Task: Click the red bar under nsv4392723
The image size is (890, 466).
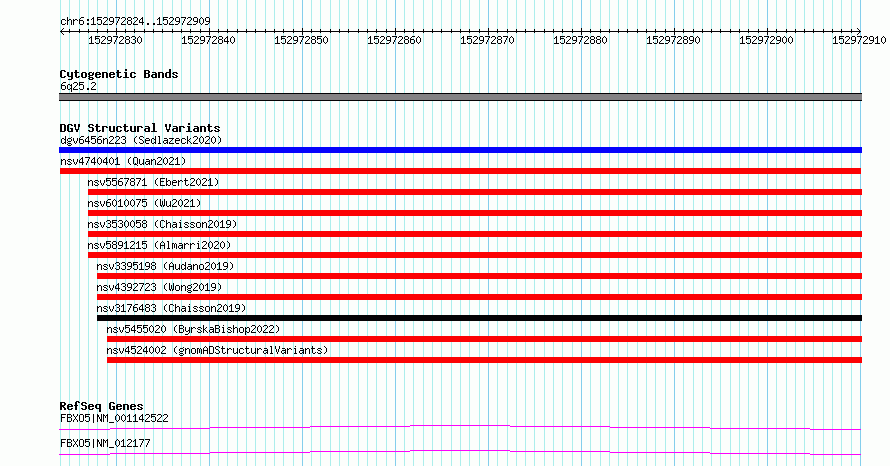Action: [x=480, y=297]
